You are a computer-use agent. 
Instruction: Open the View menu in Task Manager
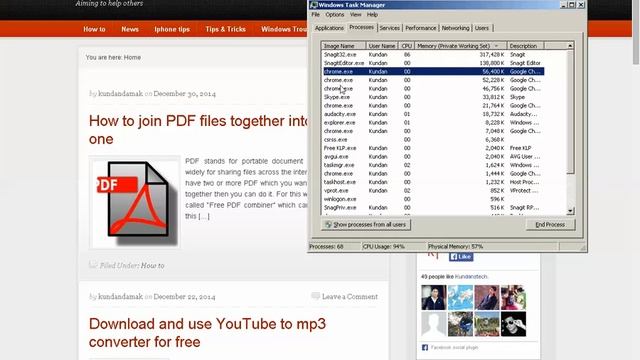click(x=356, y=15)
